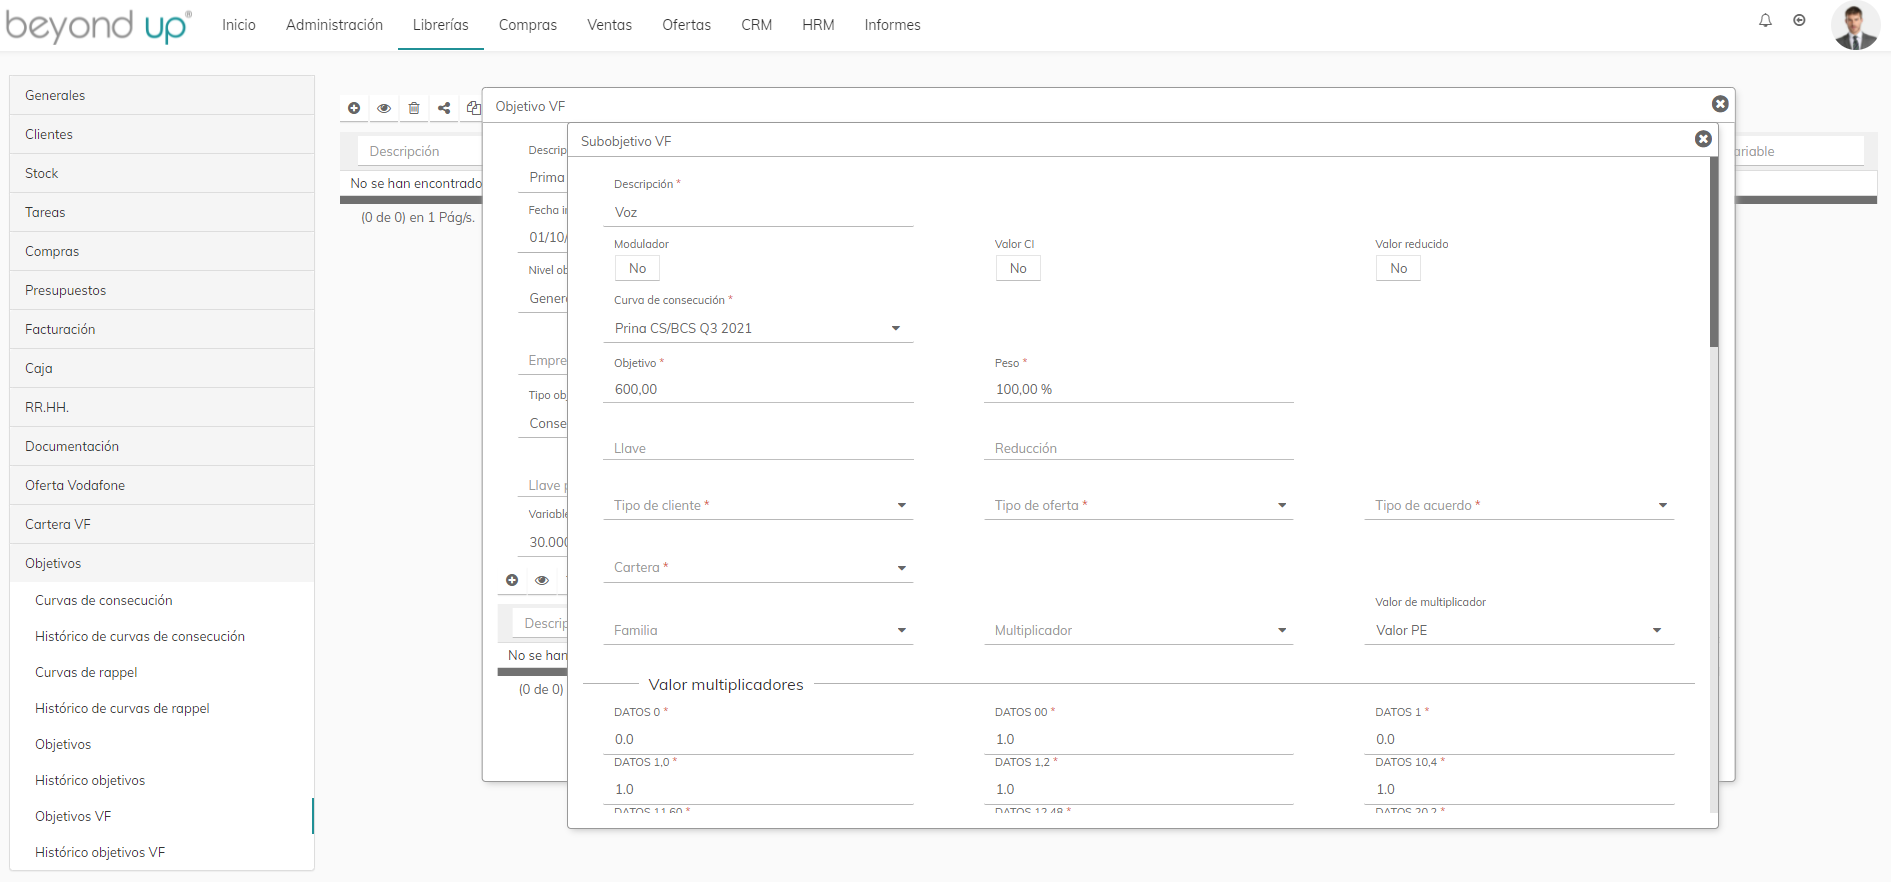This screenshot has width=1891, height=882.
Task: Click the trash delete icon in main toolbar
Action: 414,108
